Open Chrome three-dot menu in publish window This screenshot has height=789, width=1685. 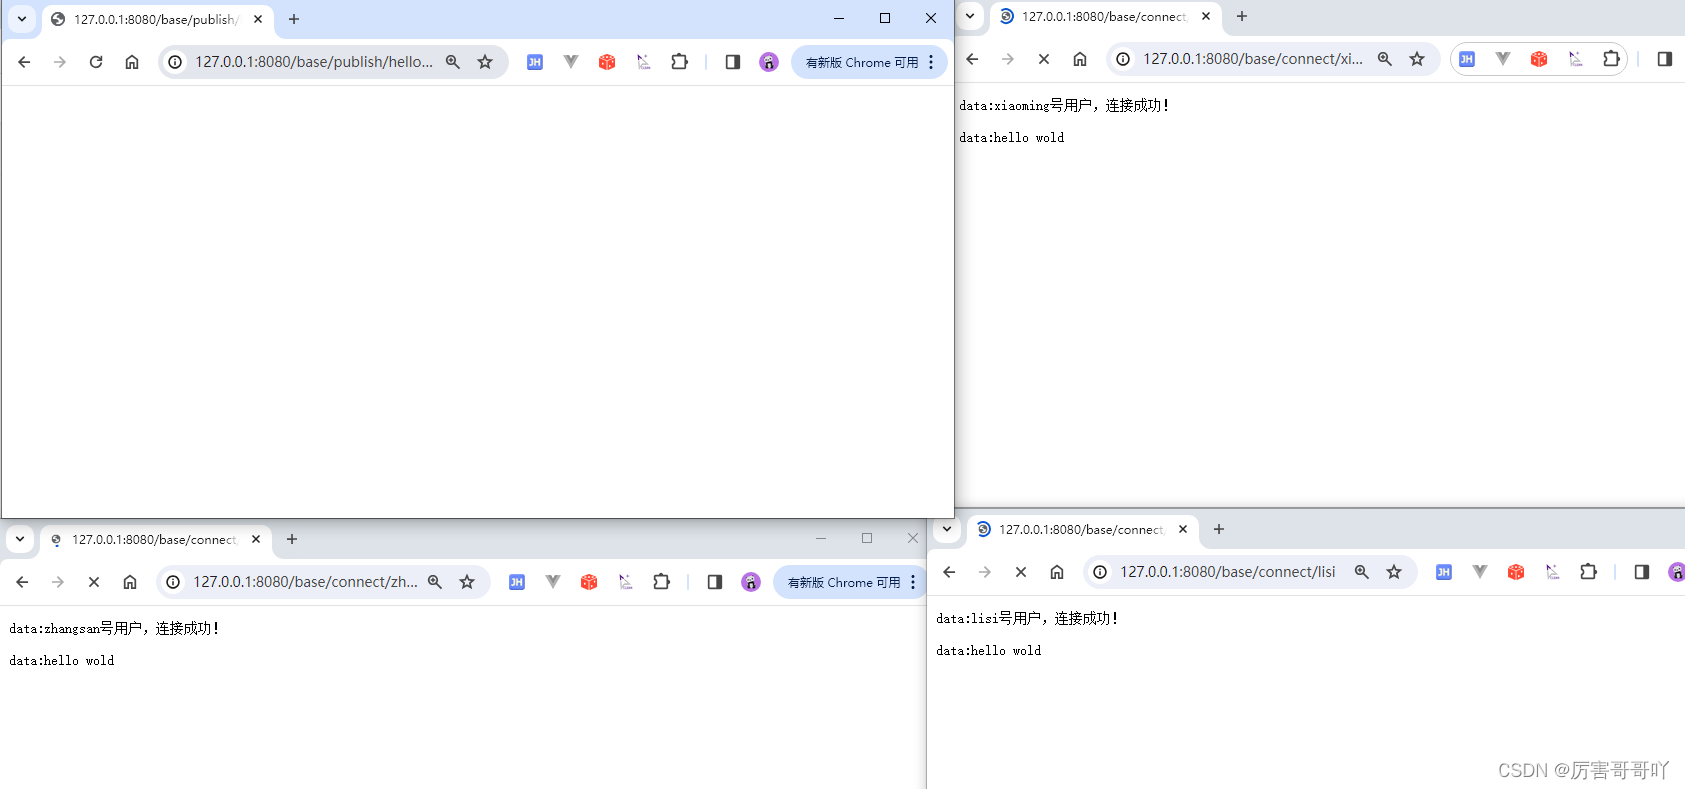tap(931, 62)
